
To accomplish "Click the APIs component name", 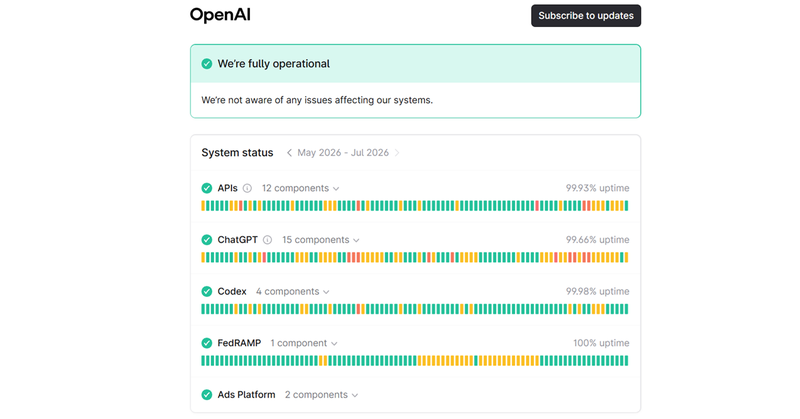I will [228, 188].
